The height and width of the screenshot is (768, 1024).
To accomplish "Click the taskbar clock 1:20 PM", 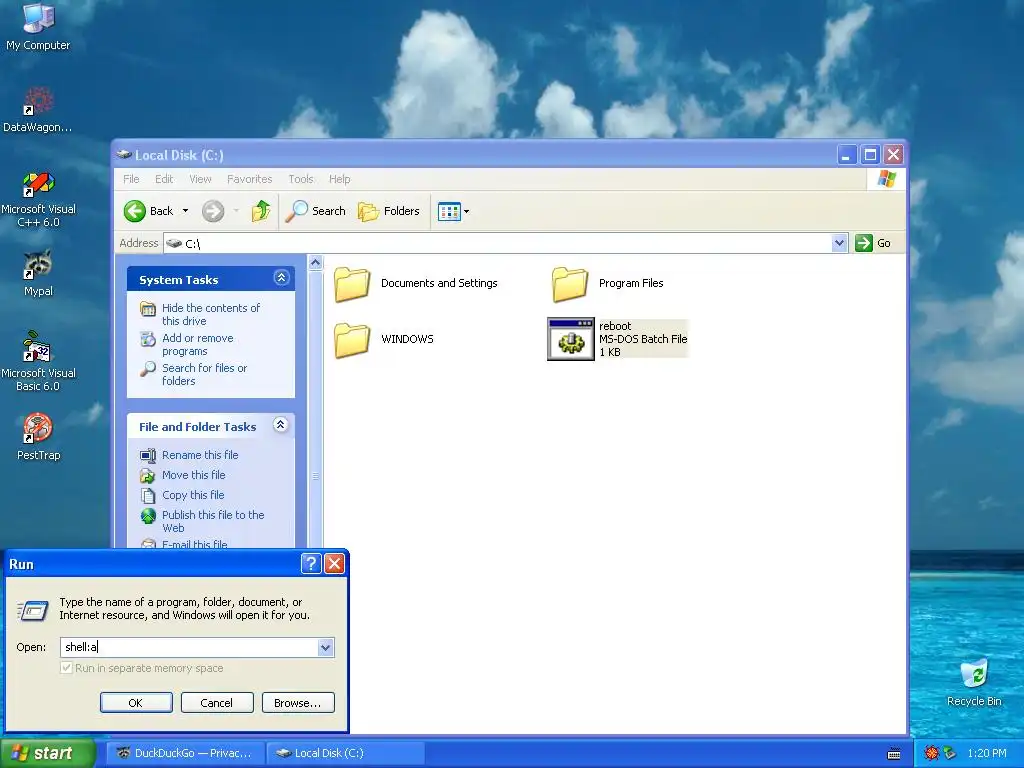I will point(987,753).
